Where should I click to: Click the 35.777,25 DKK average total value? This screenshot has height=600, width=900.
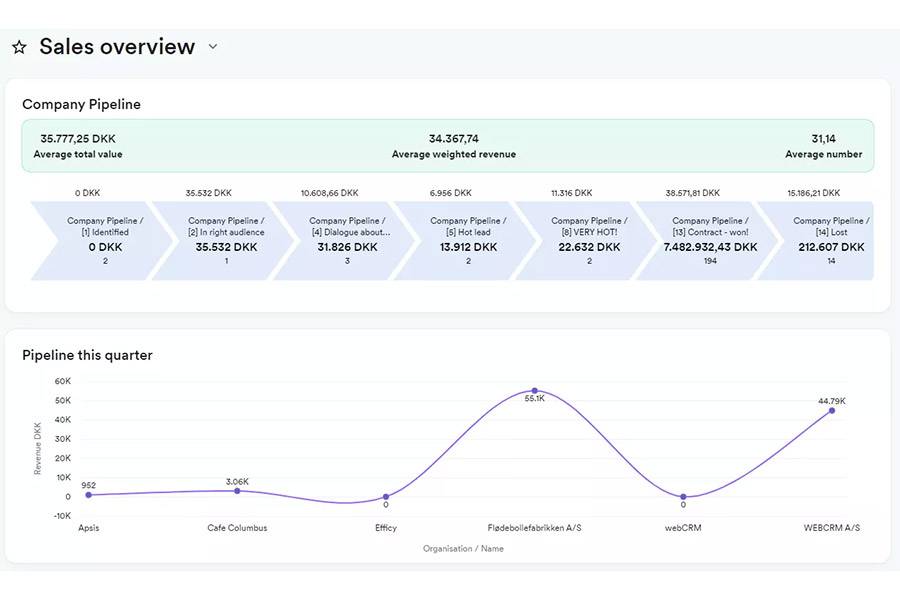[x=78, y=138]
